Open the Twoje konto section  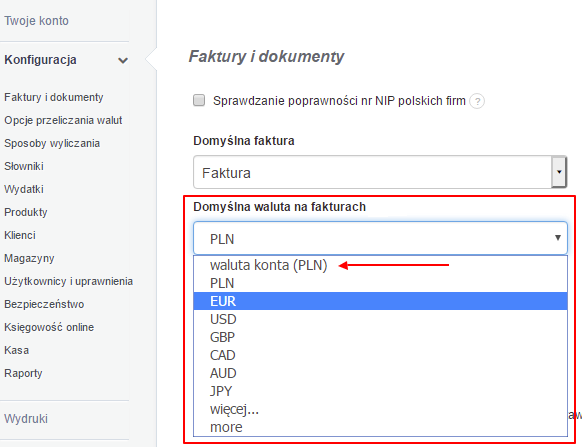click(x=36, y=21)
